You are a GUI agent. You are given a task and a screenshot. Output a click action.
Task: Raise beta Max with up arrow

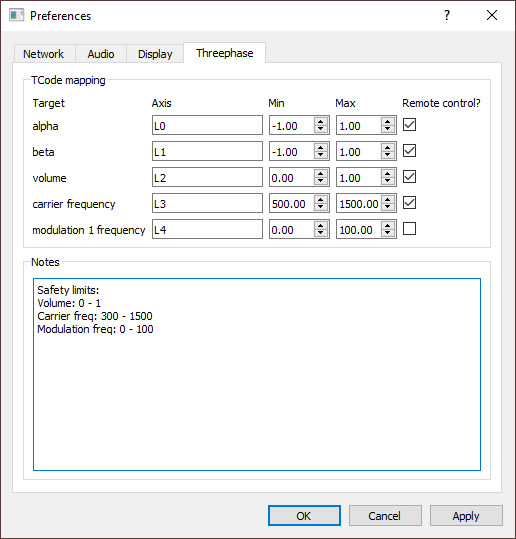[x=388, y=147]
